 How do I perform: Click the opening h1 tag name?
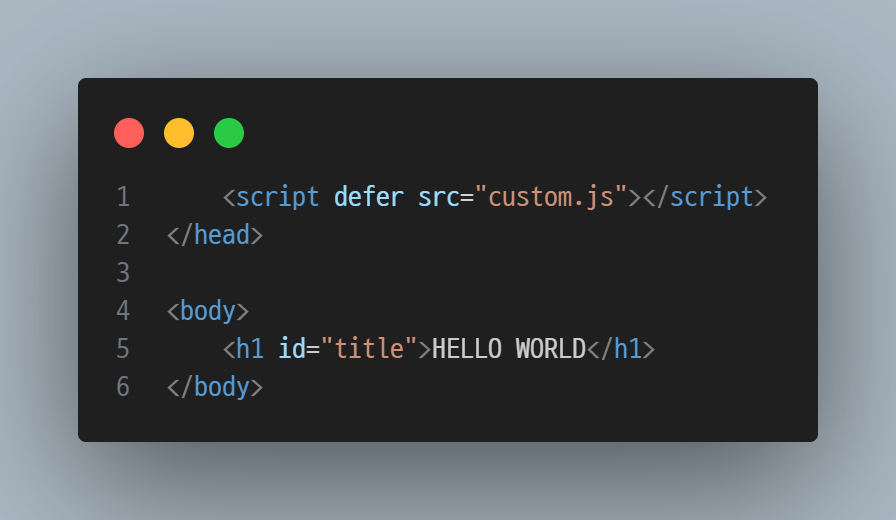tap(250, 349)
